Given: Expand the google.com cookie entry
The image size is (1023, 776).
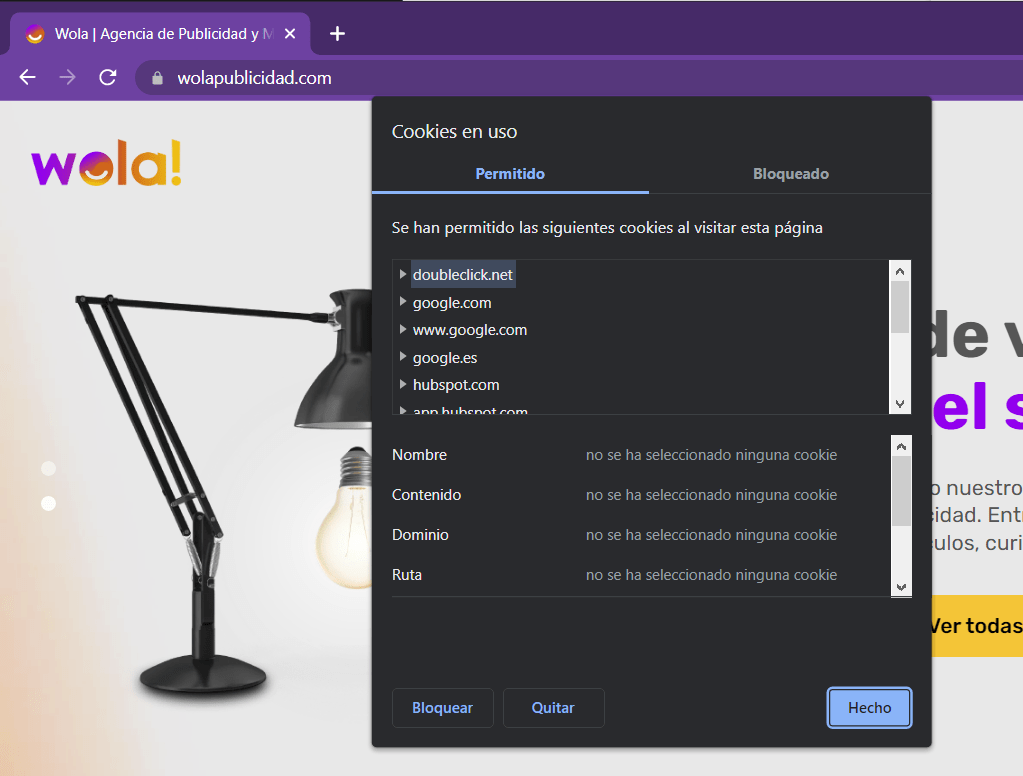Looking at the screenshot, I should (403, 302).
